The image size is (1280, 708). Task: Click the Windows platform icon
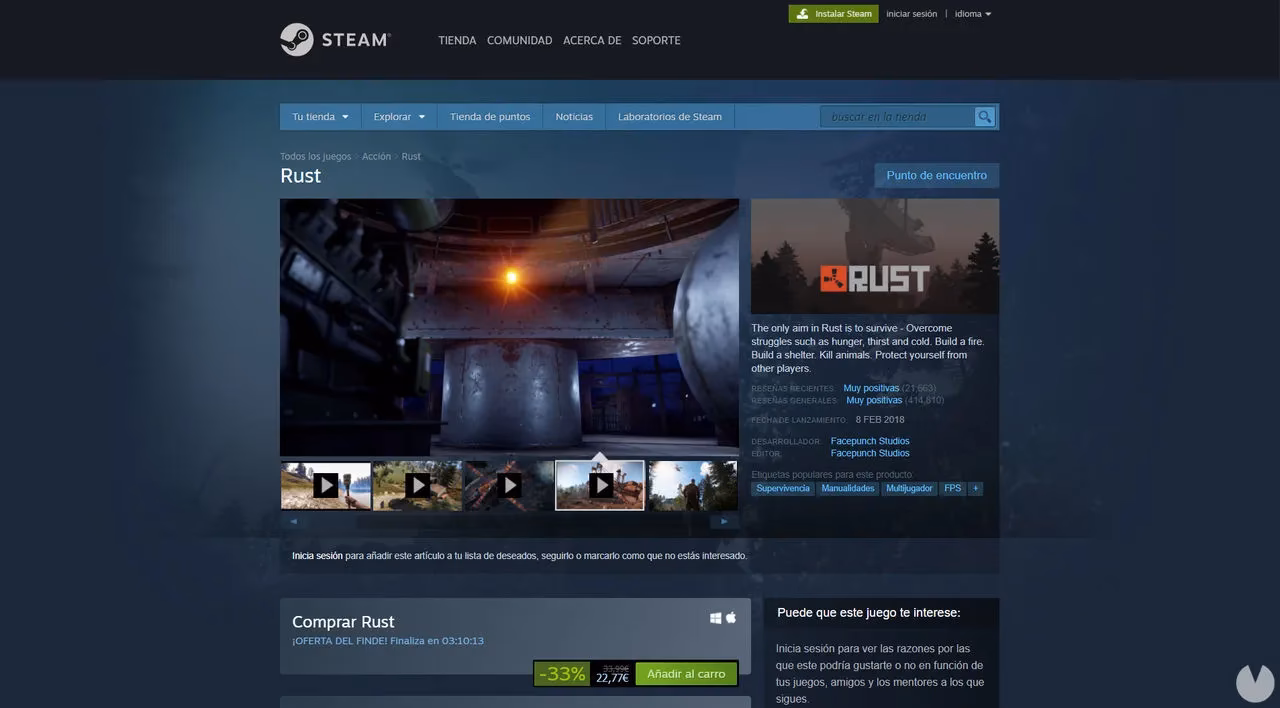[716, 618]
